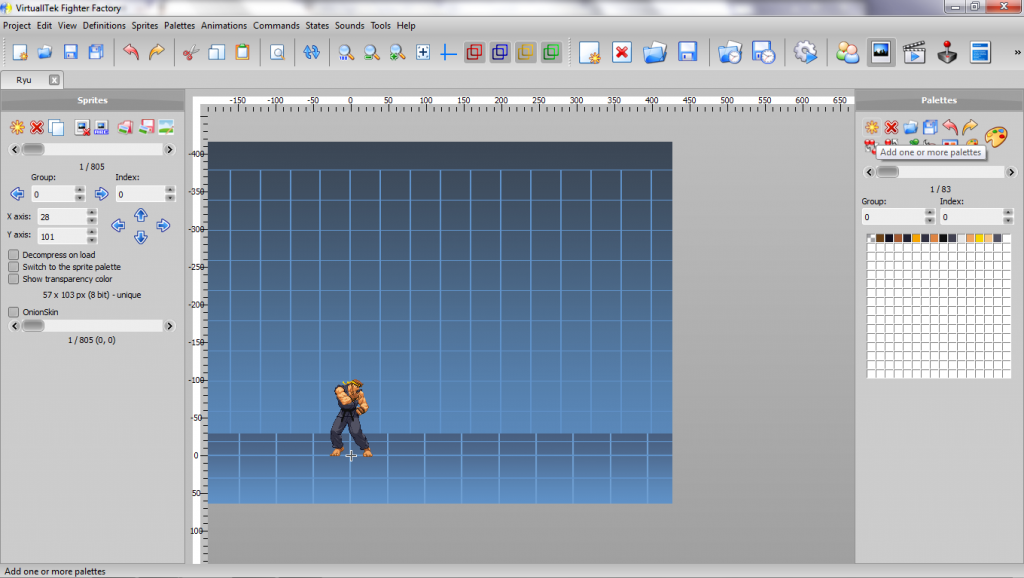Image resolution: width=1024 pixels, height=578 pixels.
Task: Switch to the Sprites editor picture icon
Action: point(880,52)
